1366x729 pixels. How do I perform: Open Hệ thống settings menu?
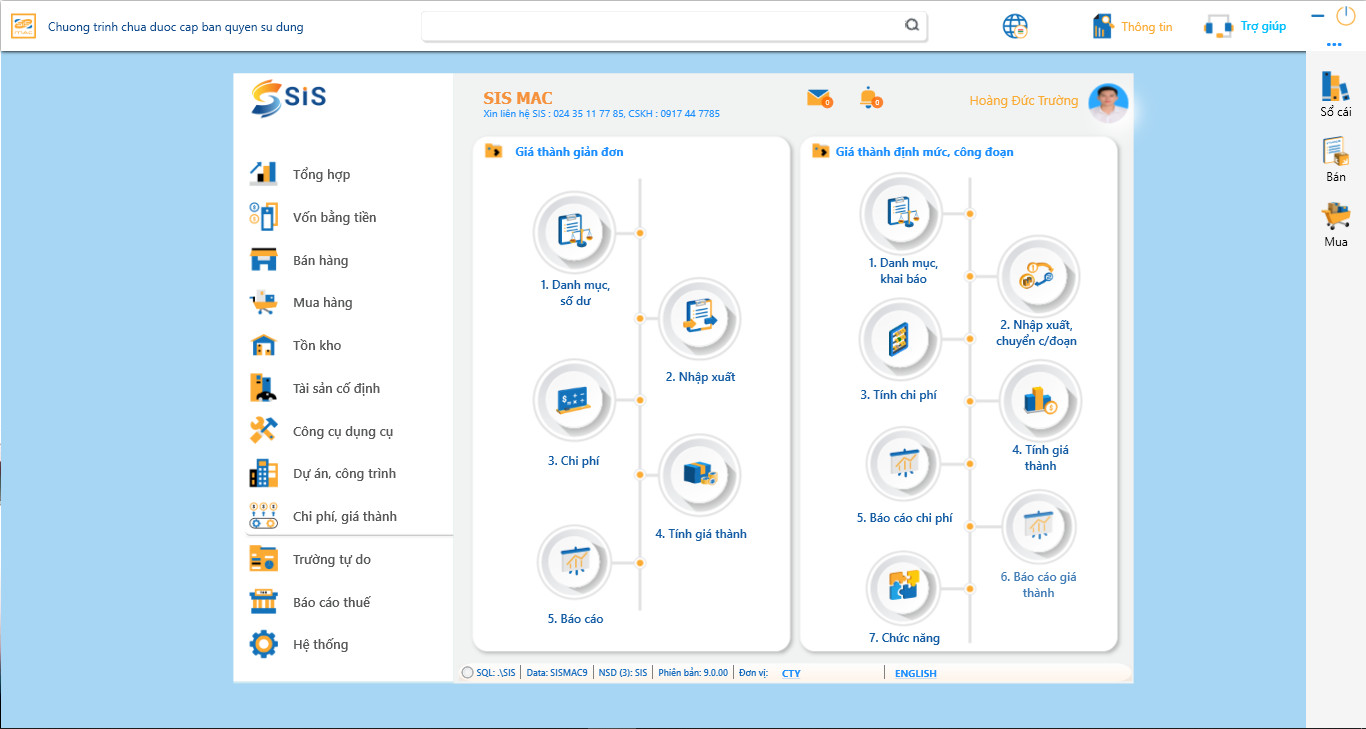coord(320,645)
